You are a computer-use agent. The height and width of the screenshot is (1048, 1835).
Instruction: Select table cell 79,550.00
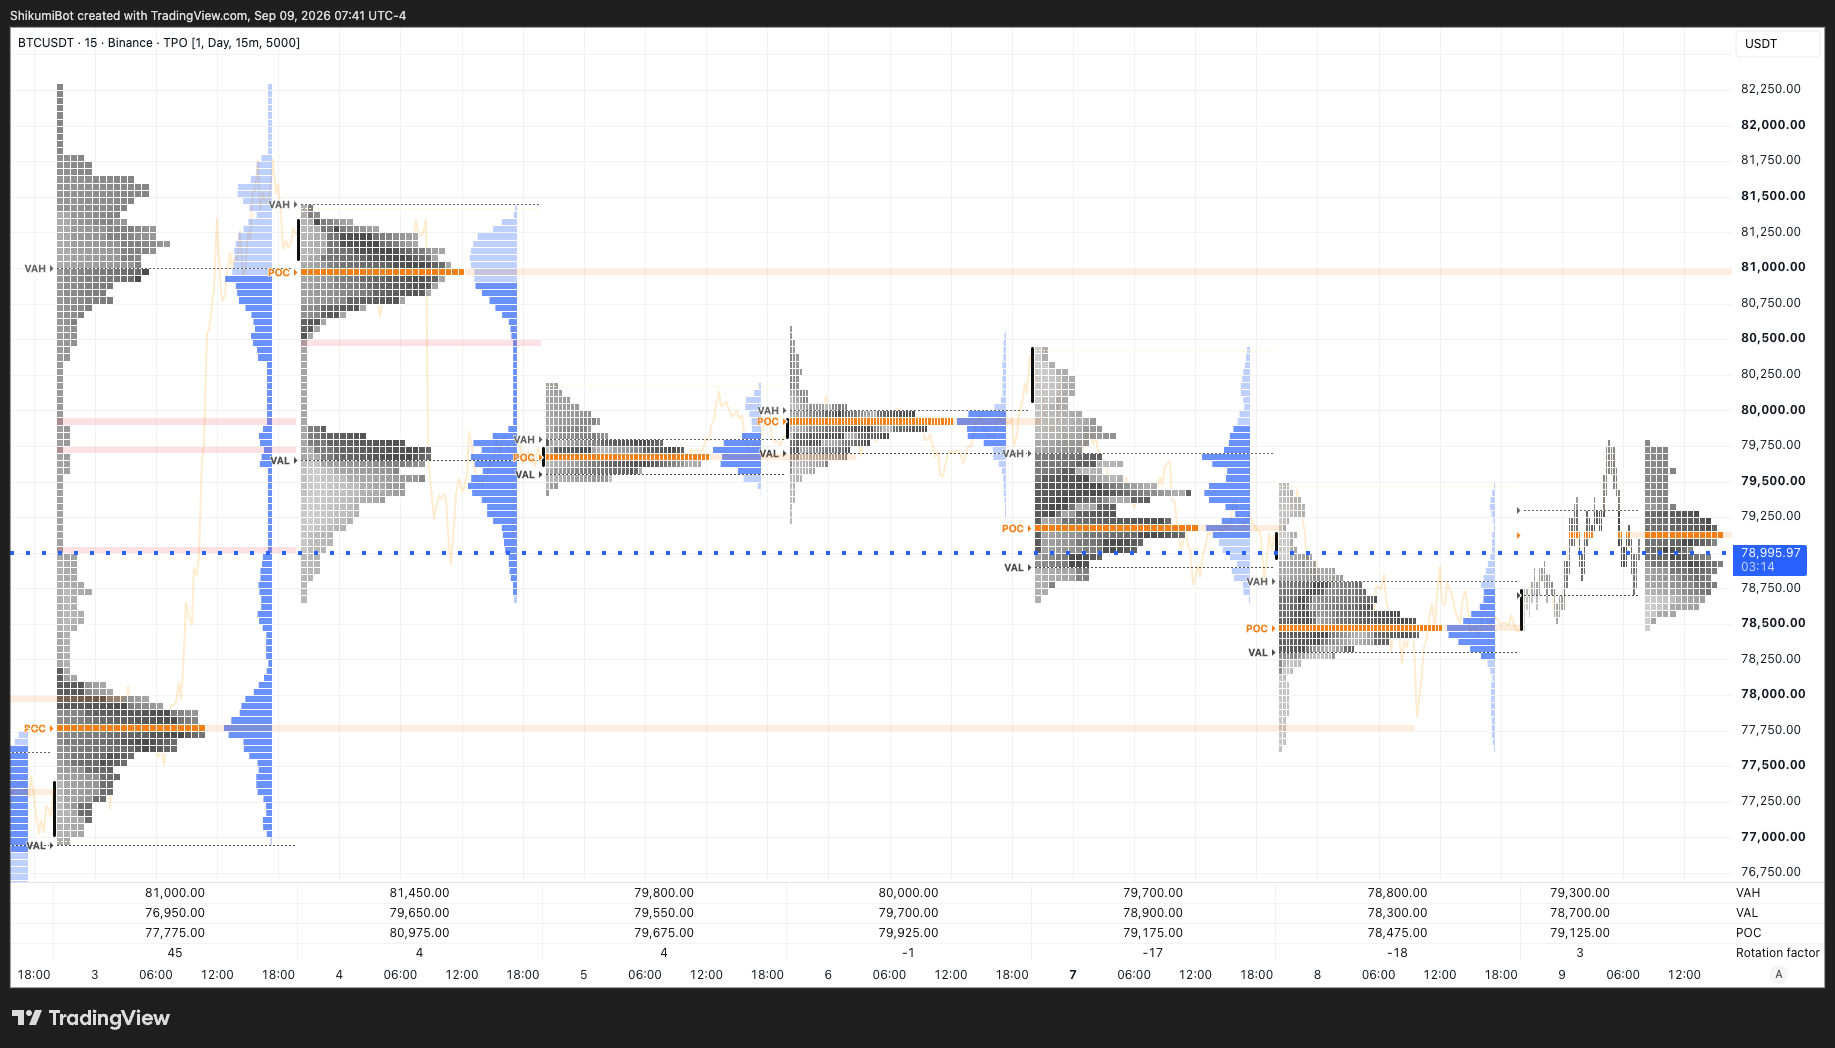664,913
